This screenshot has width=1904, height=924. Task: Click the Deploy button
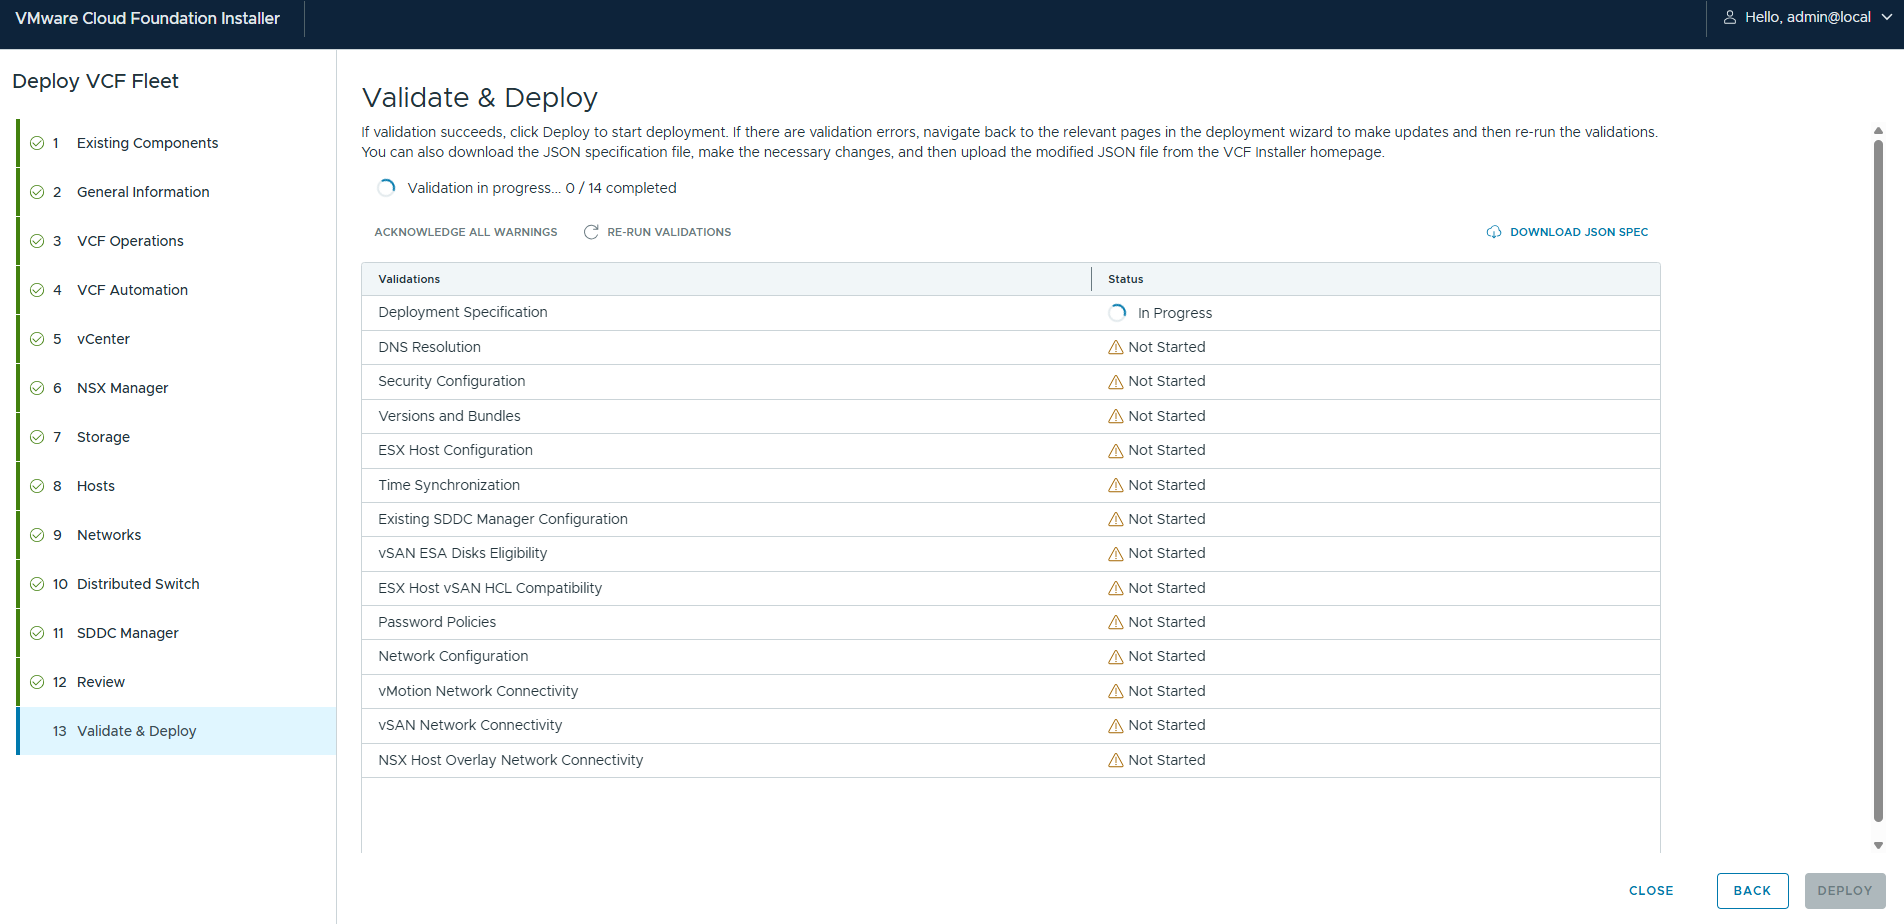[1844, 891]
